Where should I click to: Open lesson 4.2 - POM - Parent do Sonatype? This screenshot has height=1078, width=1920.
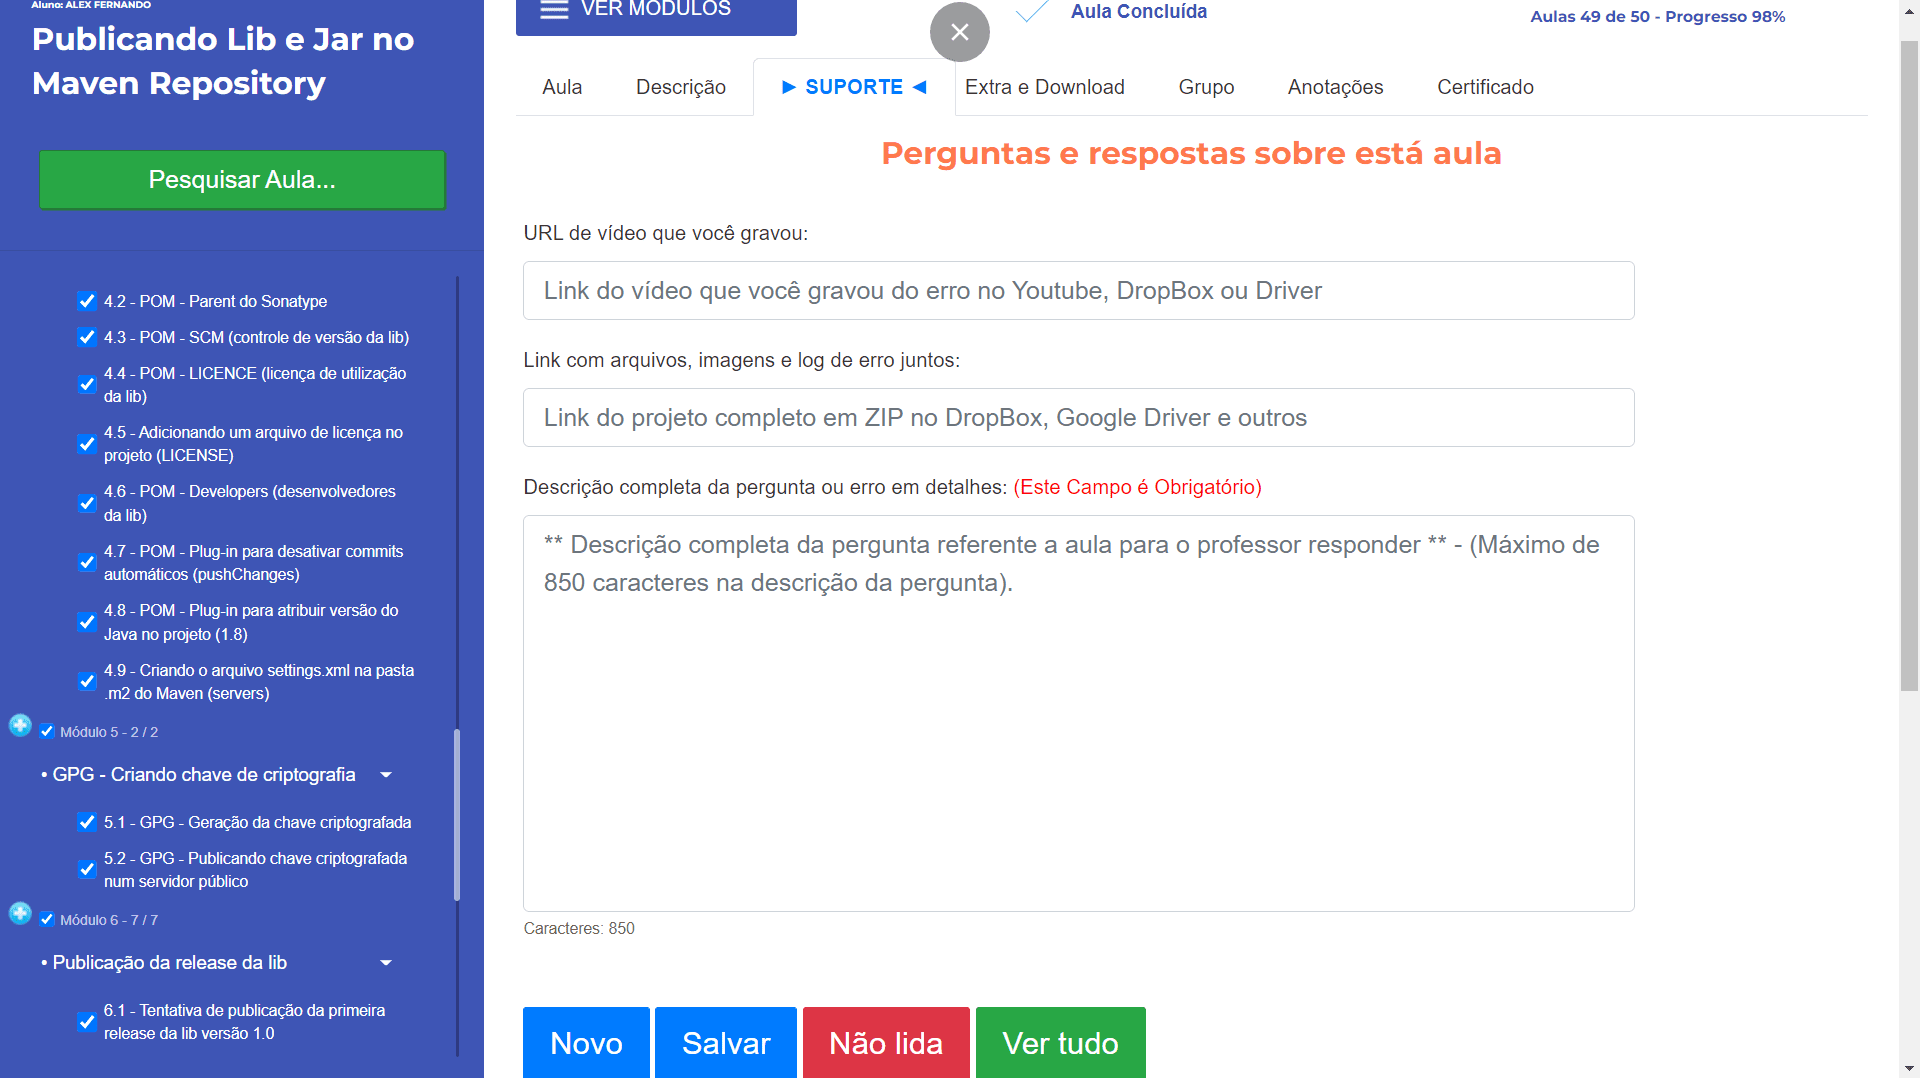click(215, 301)
